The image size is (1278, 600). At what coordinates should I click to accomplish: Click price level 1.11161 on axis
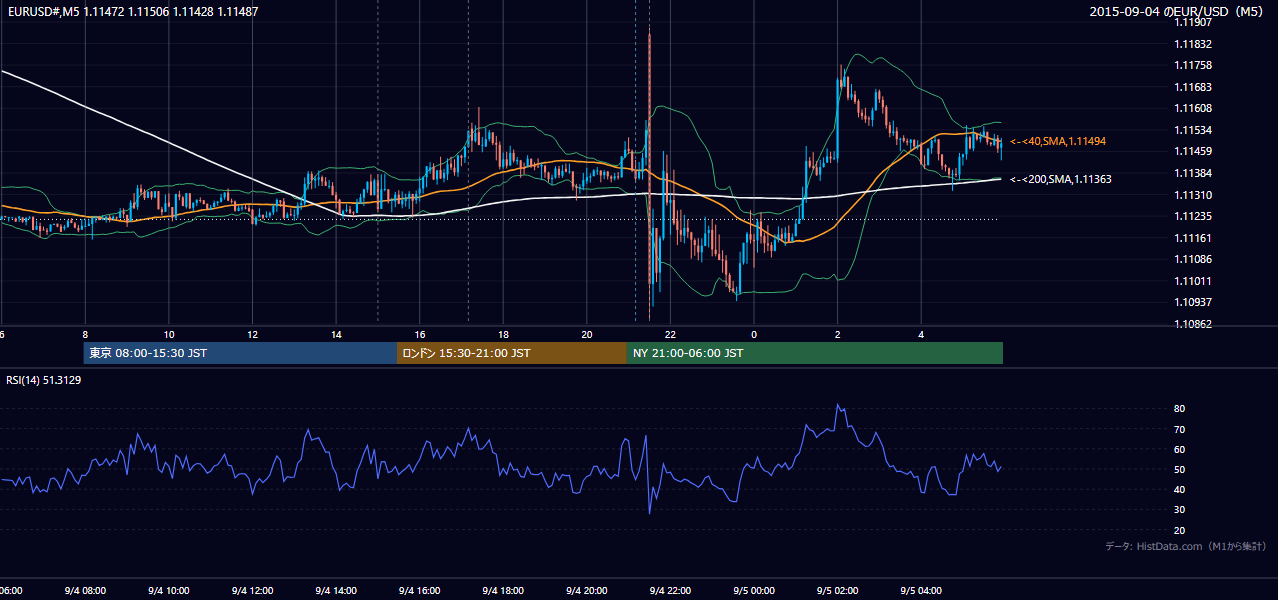tap(1194, 238)
